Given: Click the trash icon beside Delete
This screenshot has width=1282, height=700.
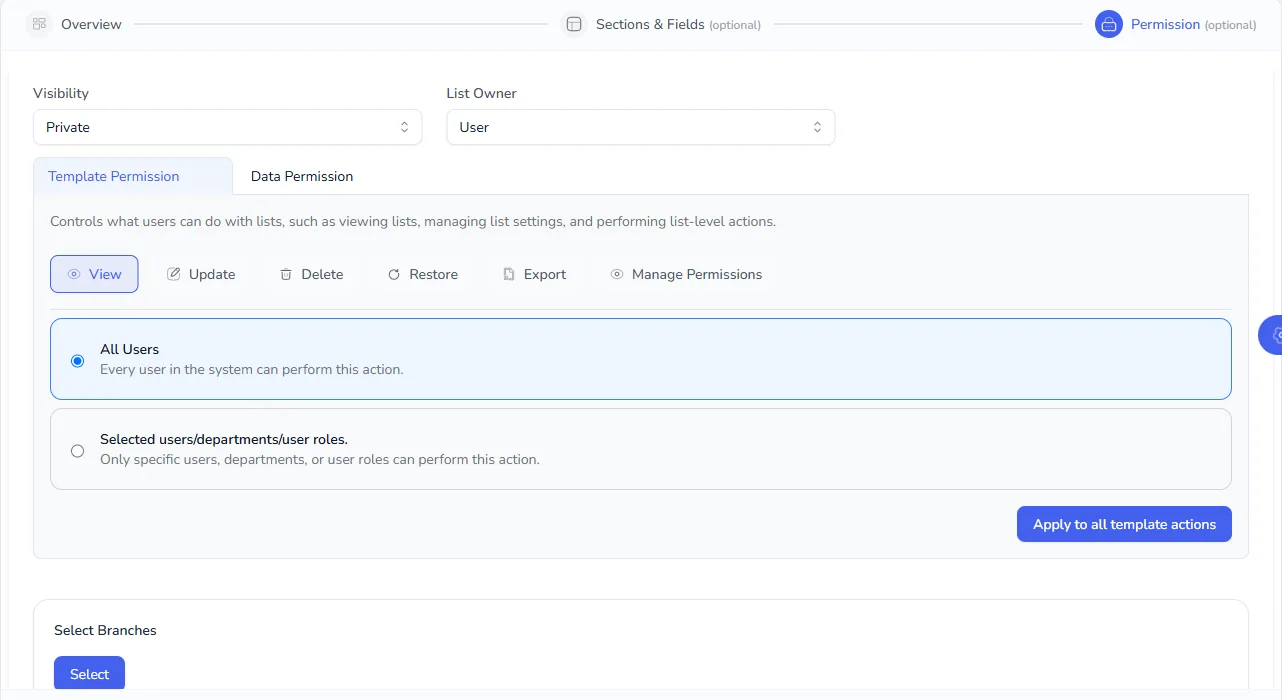Looking at the screenshot, I should click(286, 274).
